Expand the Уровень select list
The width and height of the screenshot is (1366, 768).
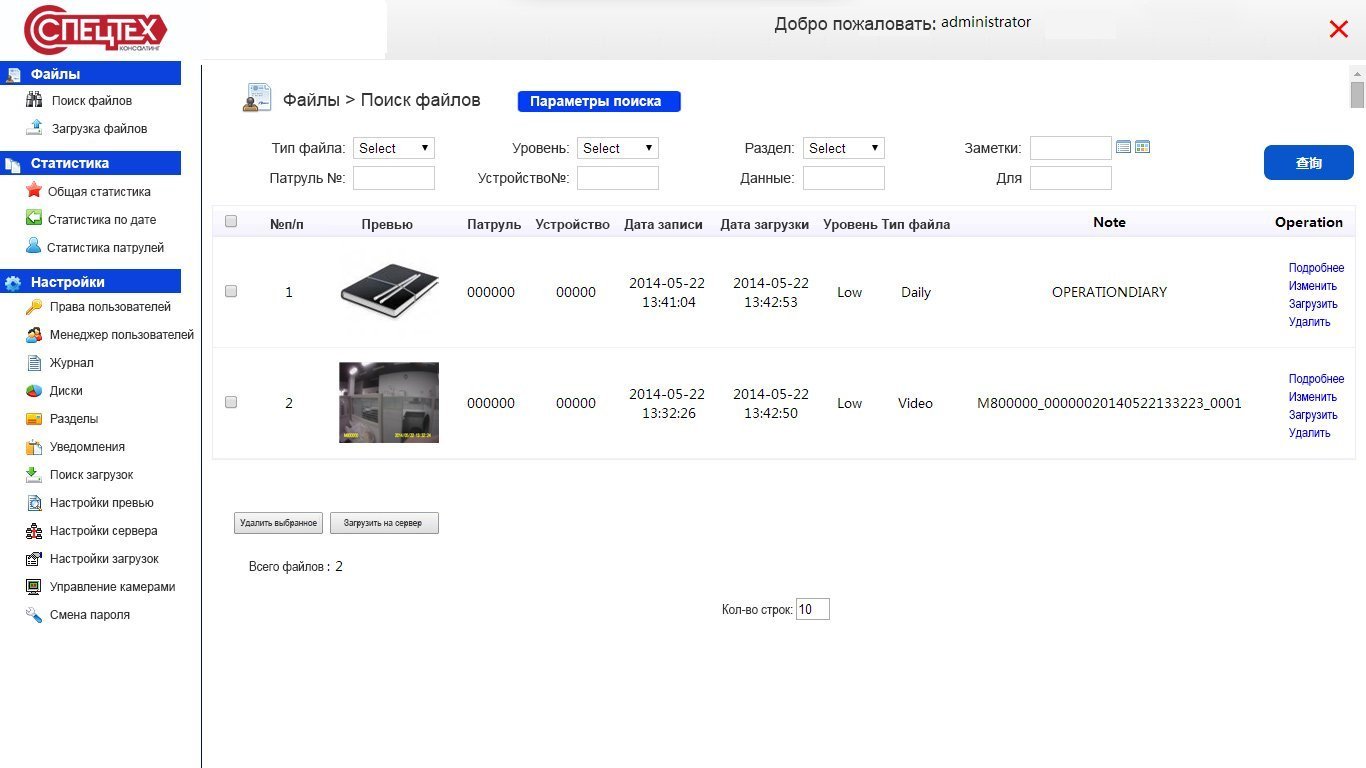[x=617, y=148]
